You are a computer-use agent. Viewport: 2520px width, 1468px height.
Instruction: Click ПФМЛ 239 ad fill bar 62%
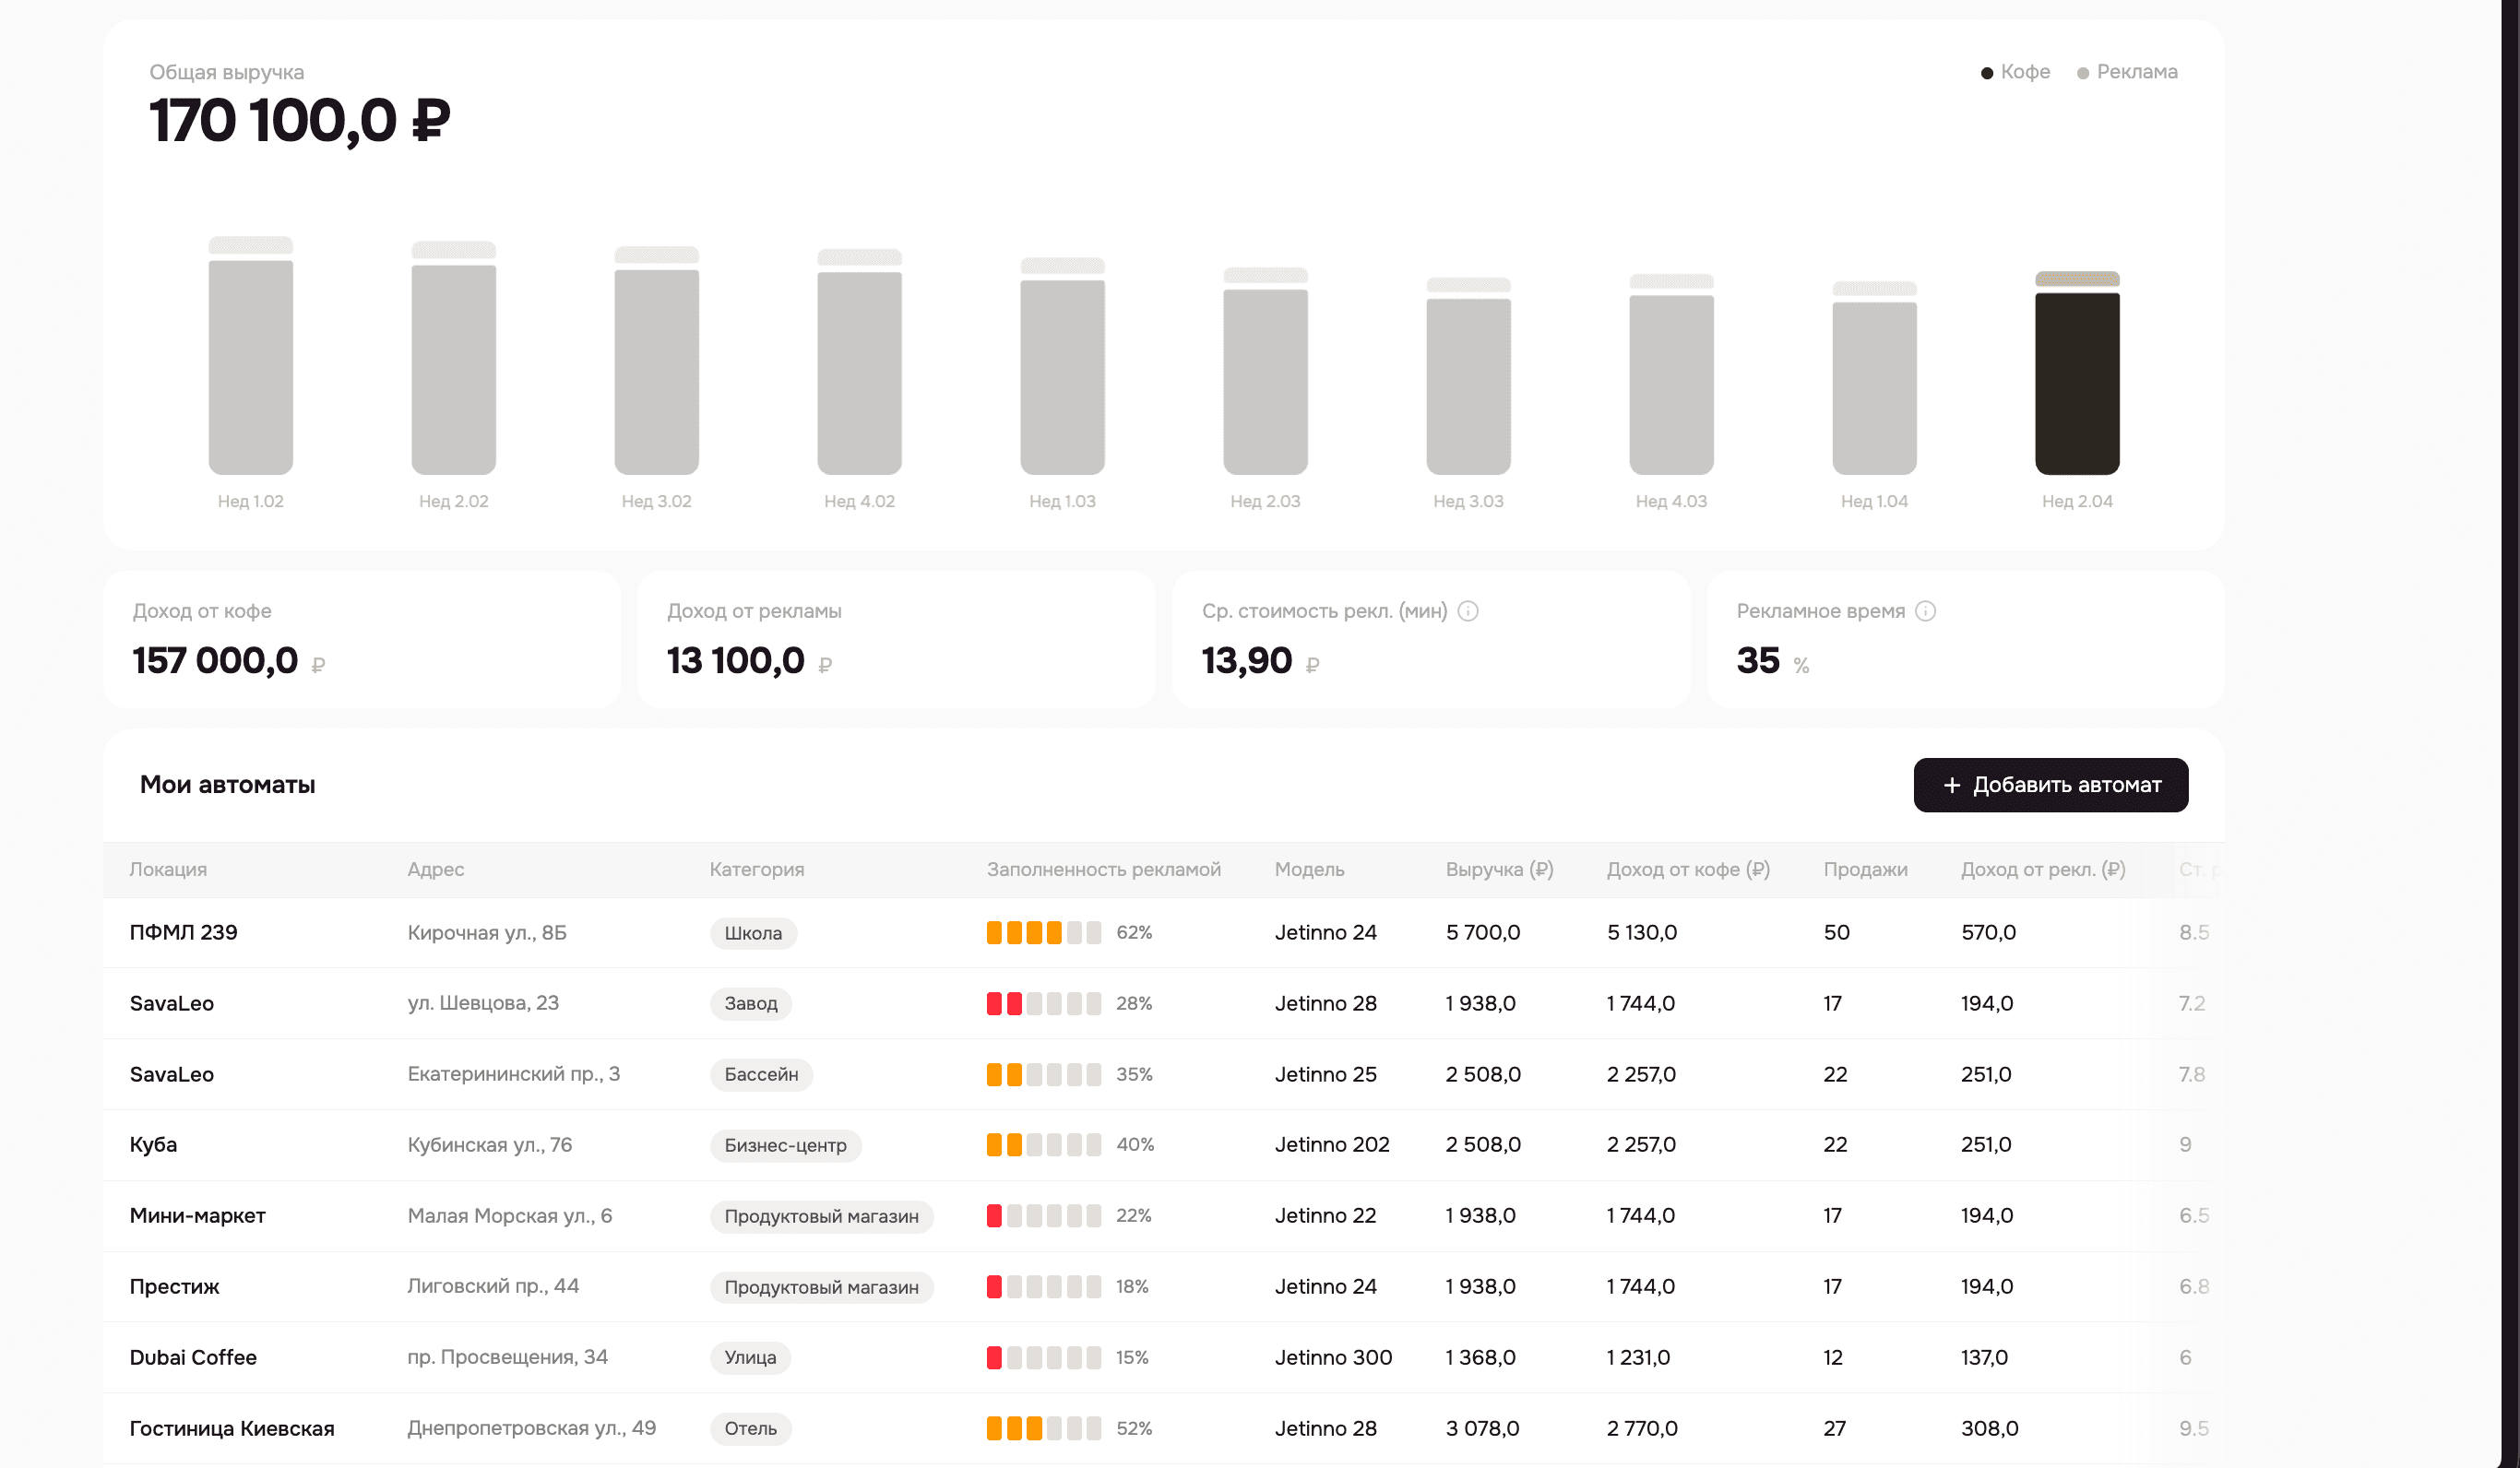point(1043,932)
